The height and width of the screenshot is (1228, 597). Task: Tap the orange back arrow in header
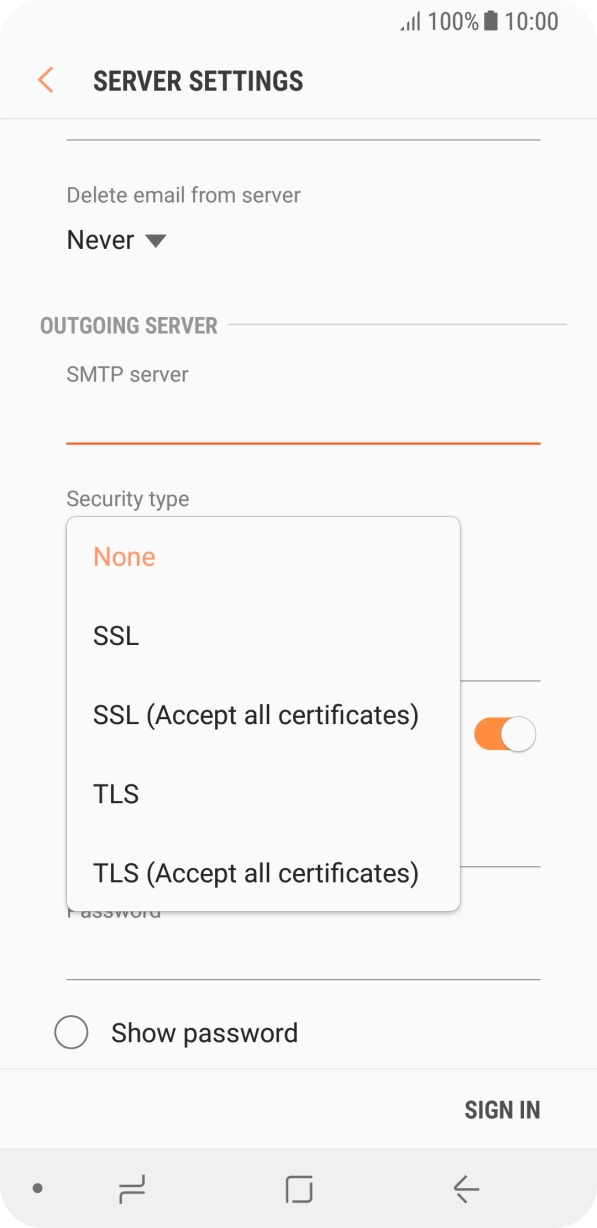point(45,80)
